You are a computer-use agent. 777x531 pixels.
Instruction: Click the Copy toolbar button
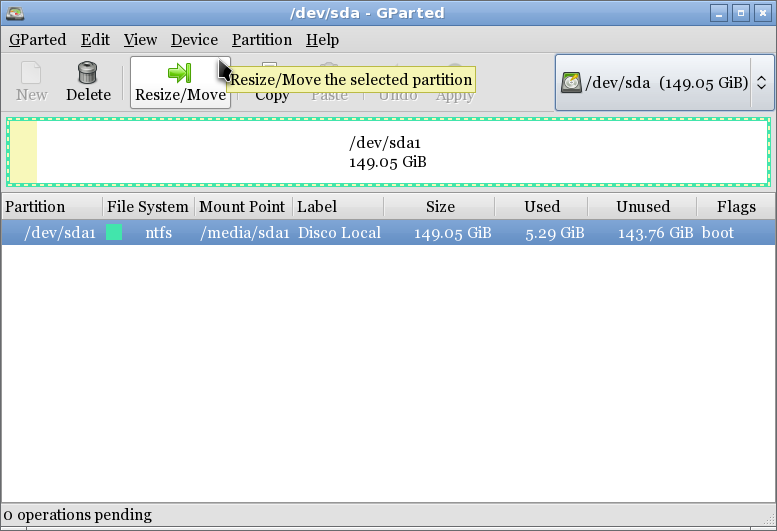(x=272, y=94)
